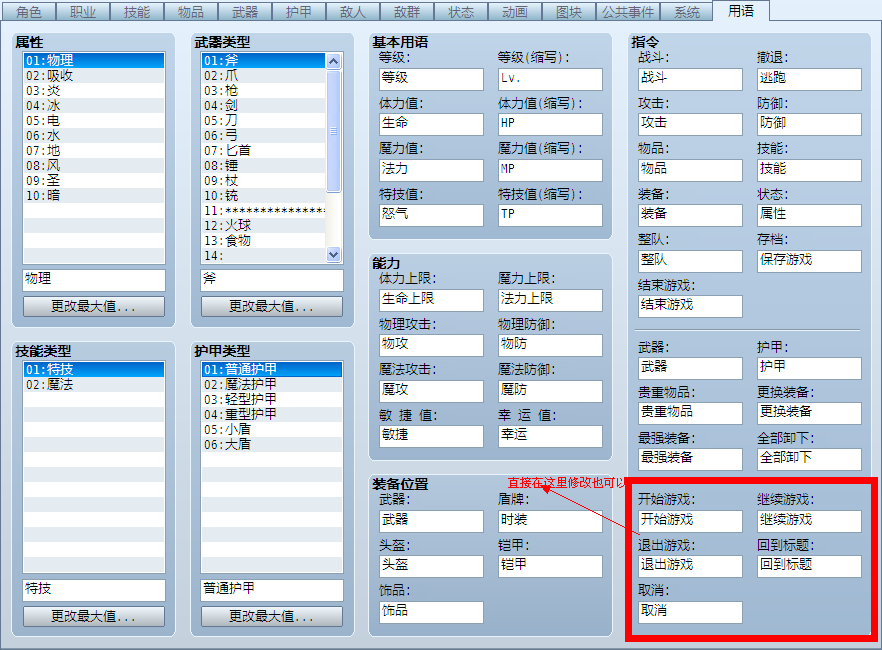This screenshot has height=650, width=882.
Task: Go to the 武器 tab
Action: pos(245,12)
